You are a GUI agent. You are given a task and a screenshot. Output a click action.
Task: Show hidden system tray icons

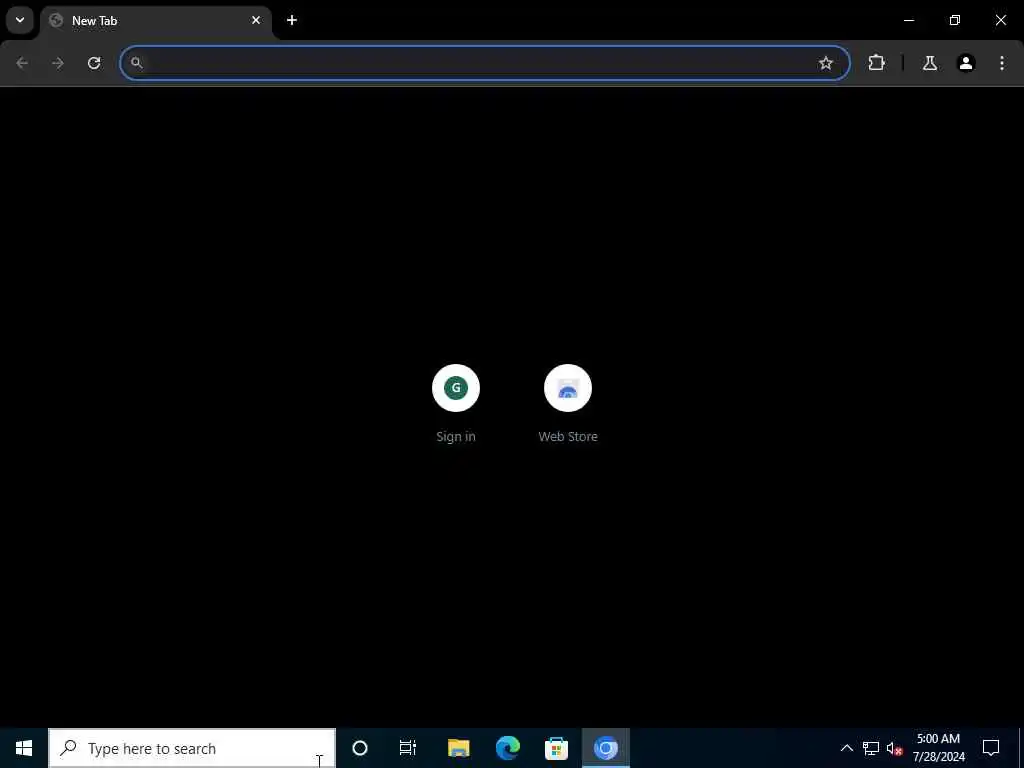pyautogui.click(x=846, y=748)
